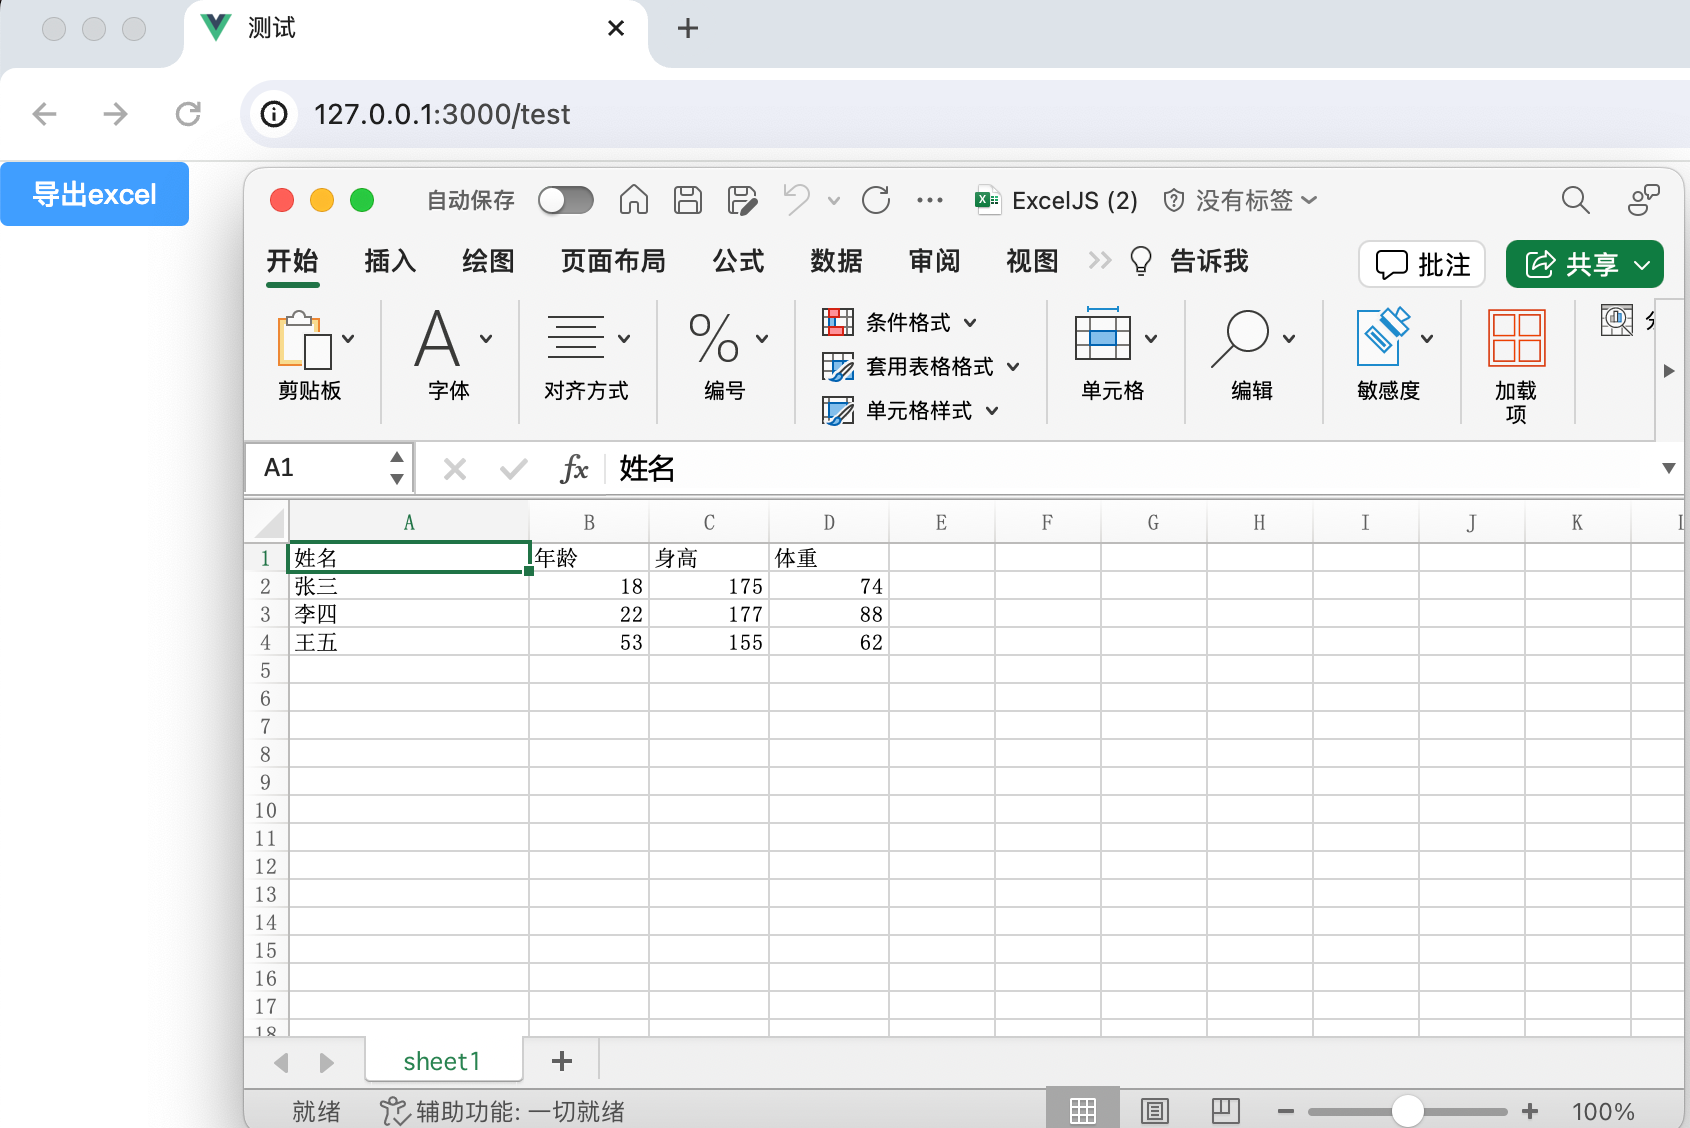Switch to page break preview icon

[x=1226, y=1110]
